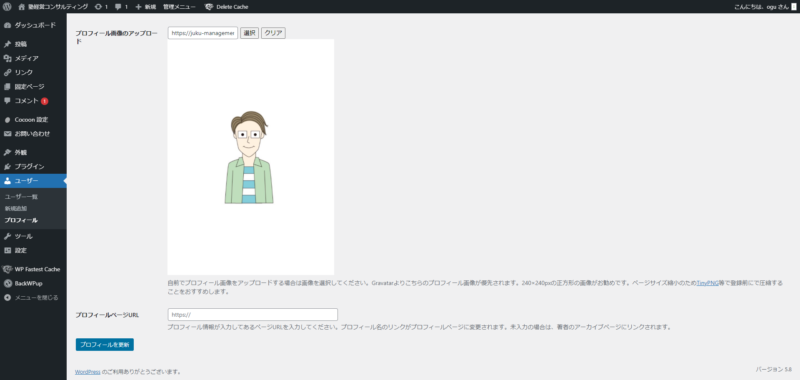This screenshot has width=800, height=380.
Task: Click the バージョン 5.8 footer text
Action: pyautogui.click(x=773, y=369)
